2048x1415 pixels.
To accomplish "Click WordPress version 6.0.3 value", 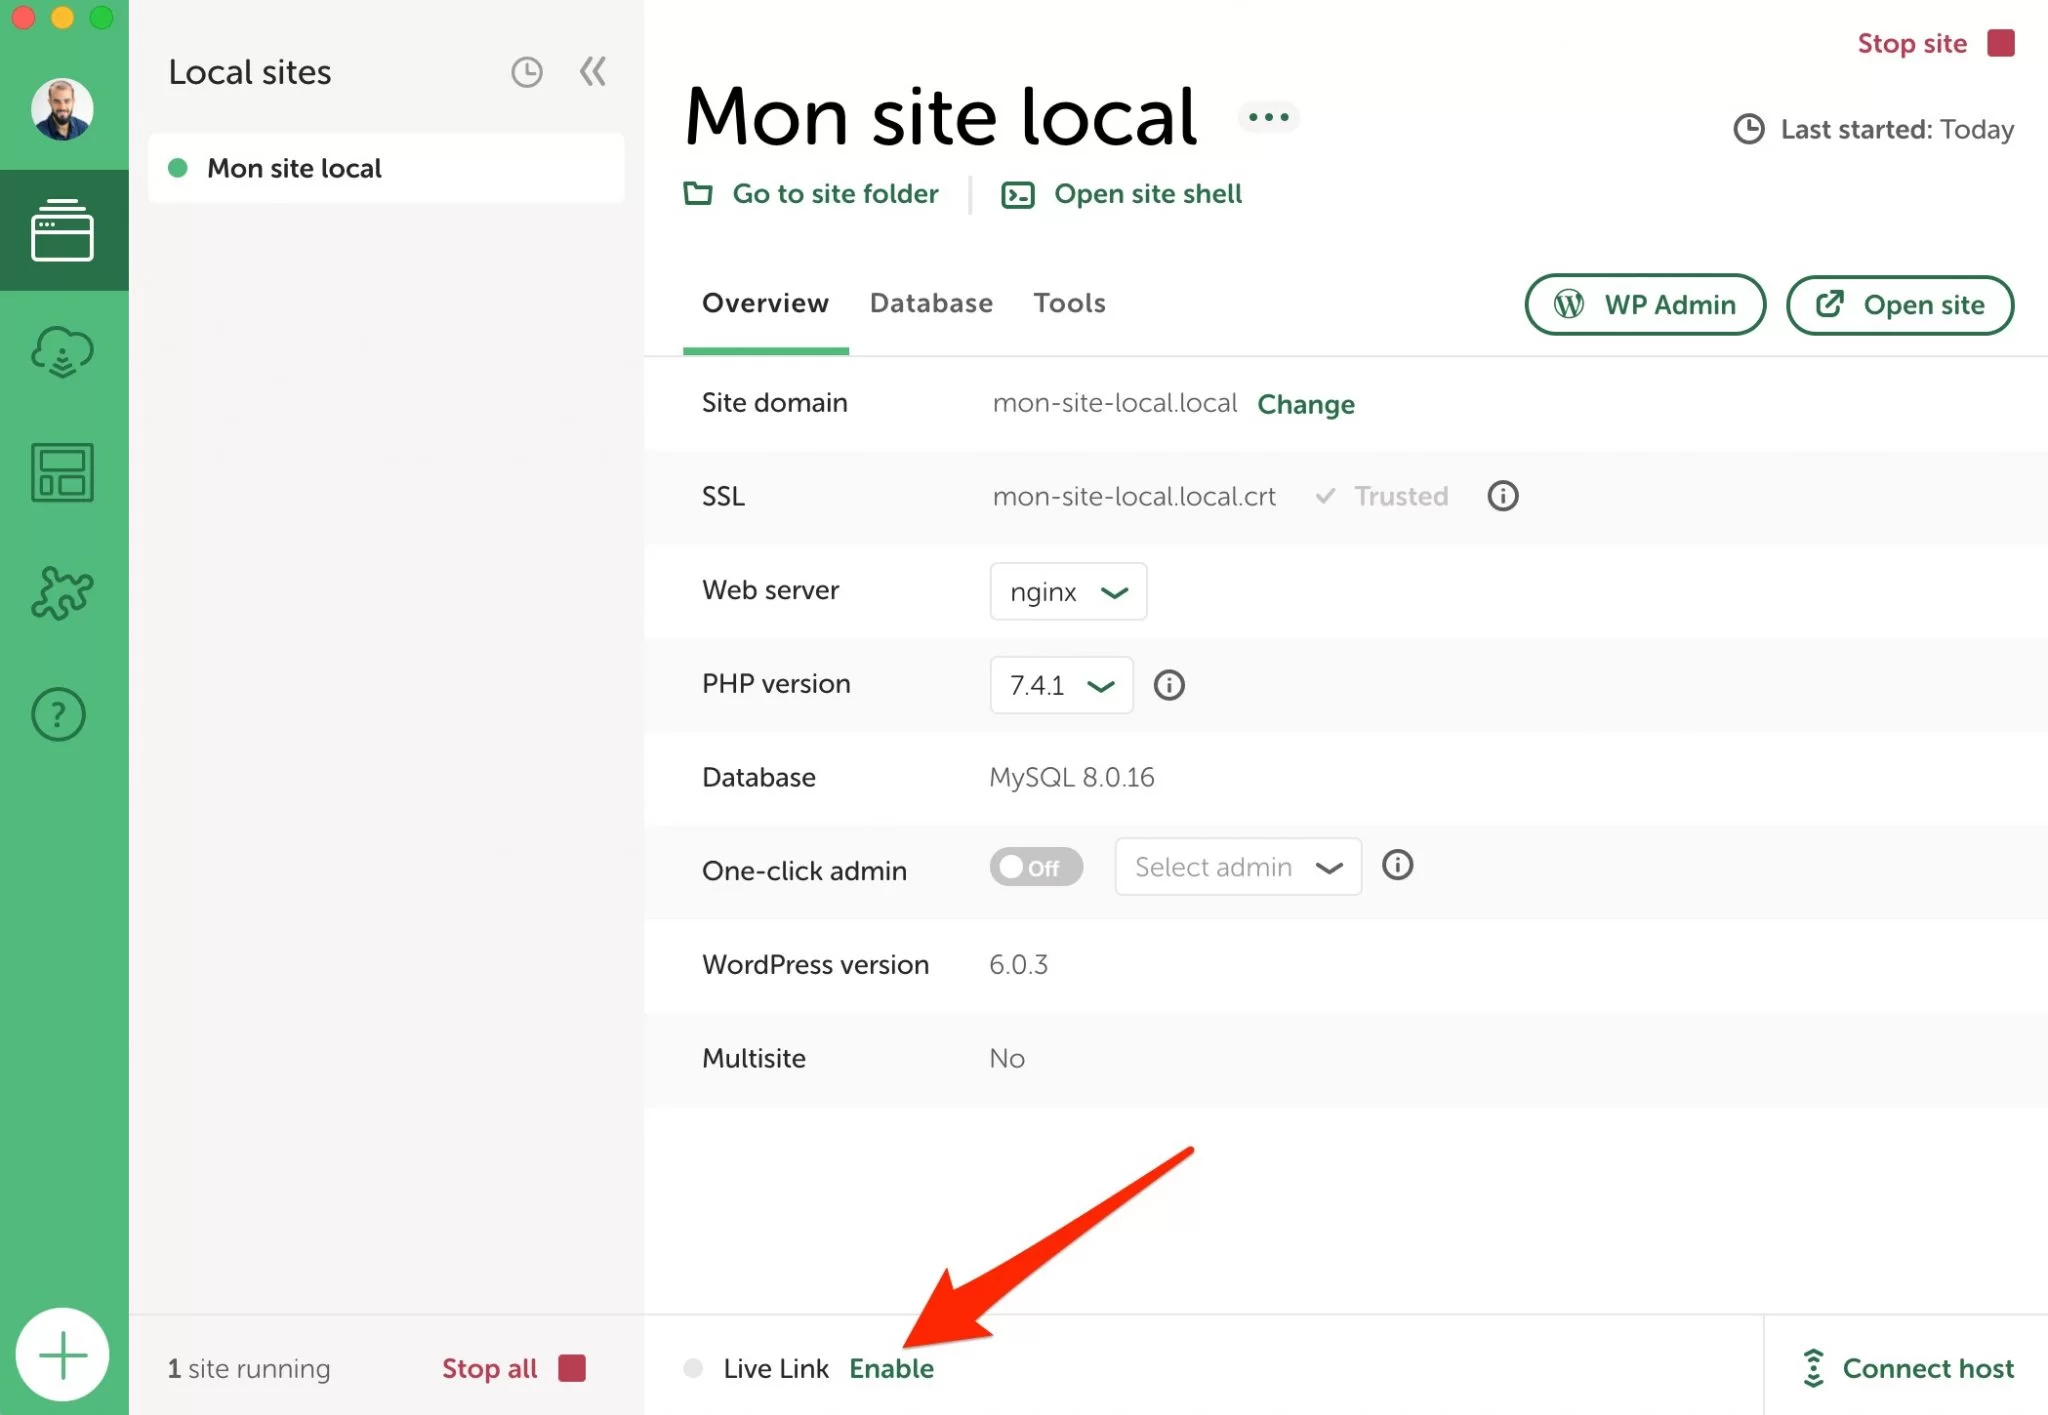I will (x=1018, y=964).
